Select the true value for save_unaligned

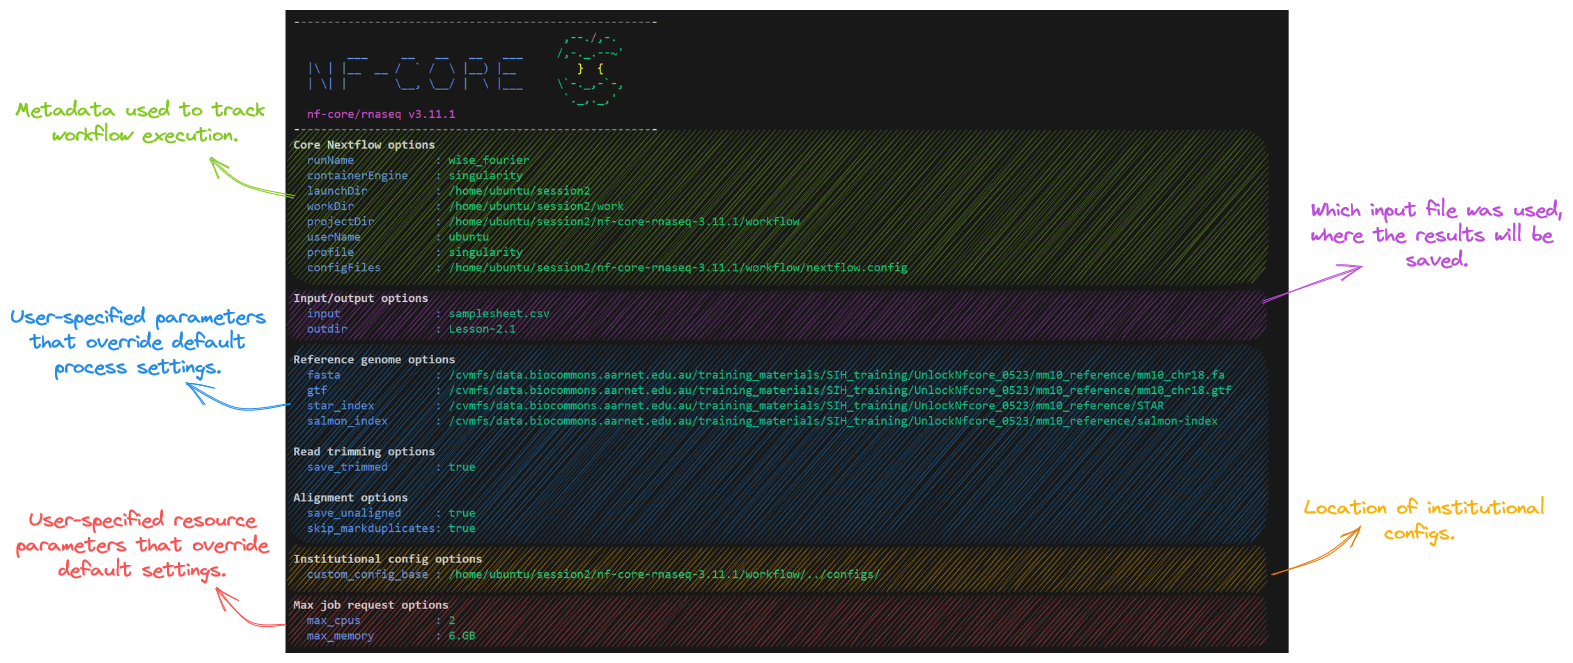coord(462,513)
